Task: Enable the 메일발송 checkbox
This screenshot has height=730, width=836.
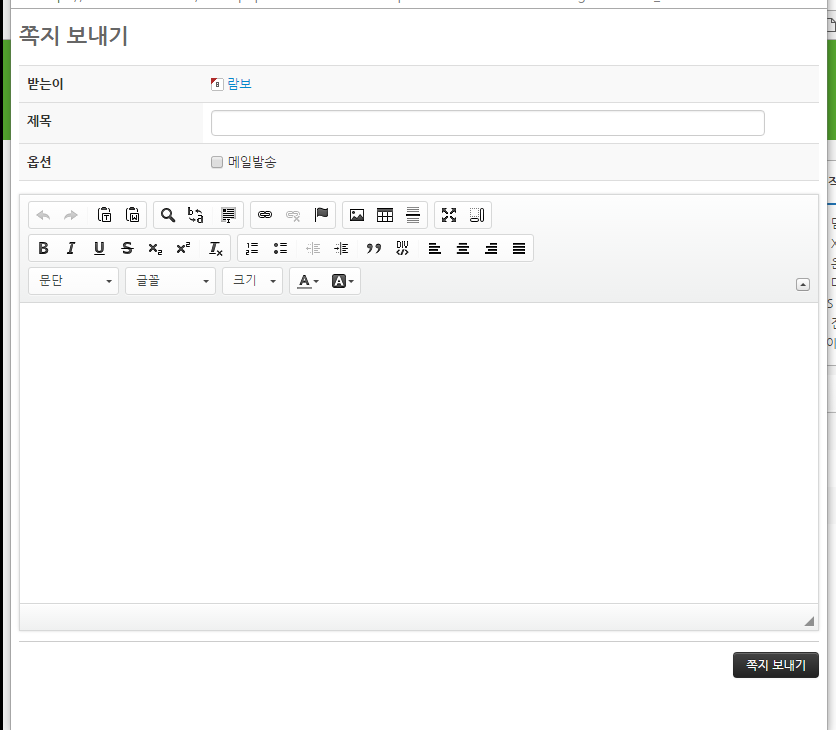Action: click(x=216, y=162)
